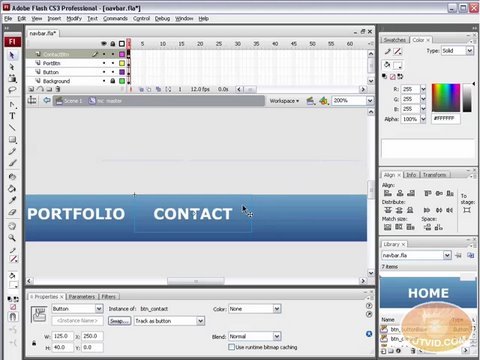Open the Modify menu

click(74, 19)
